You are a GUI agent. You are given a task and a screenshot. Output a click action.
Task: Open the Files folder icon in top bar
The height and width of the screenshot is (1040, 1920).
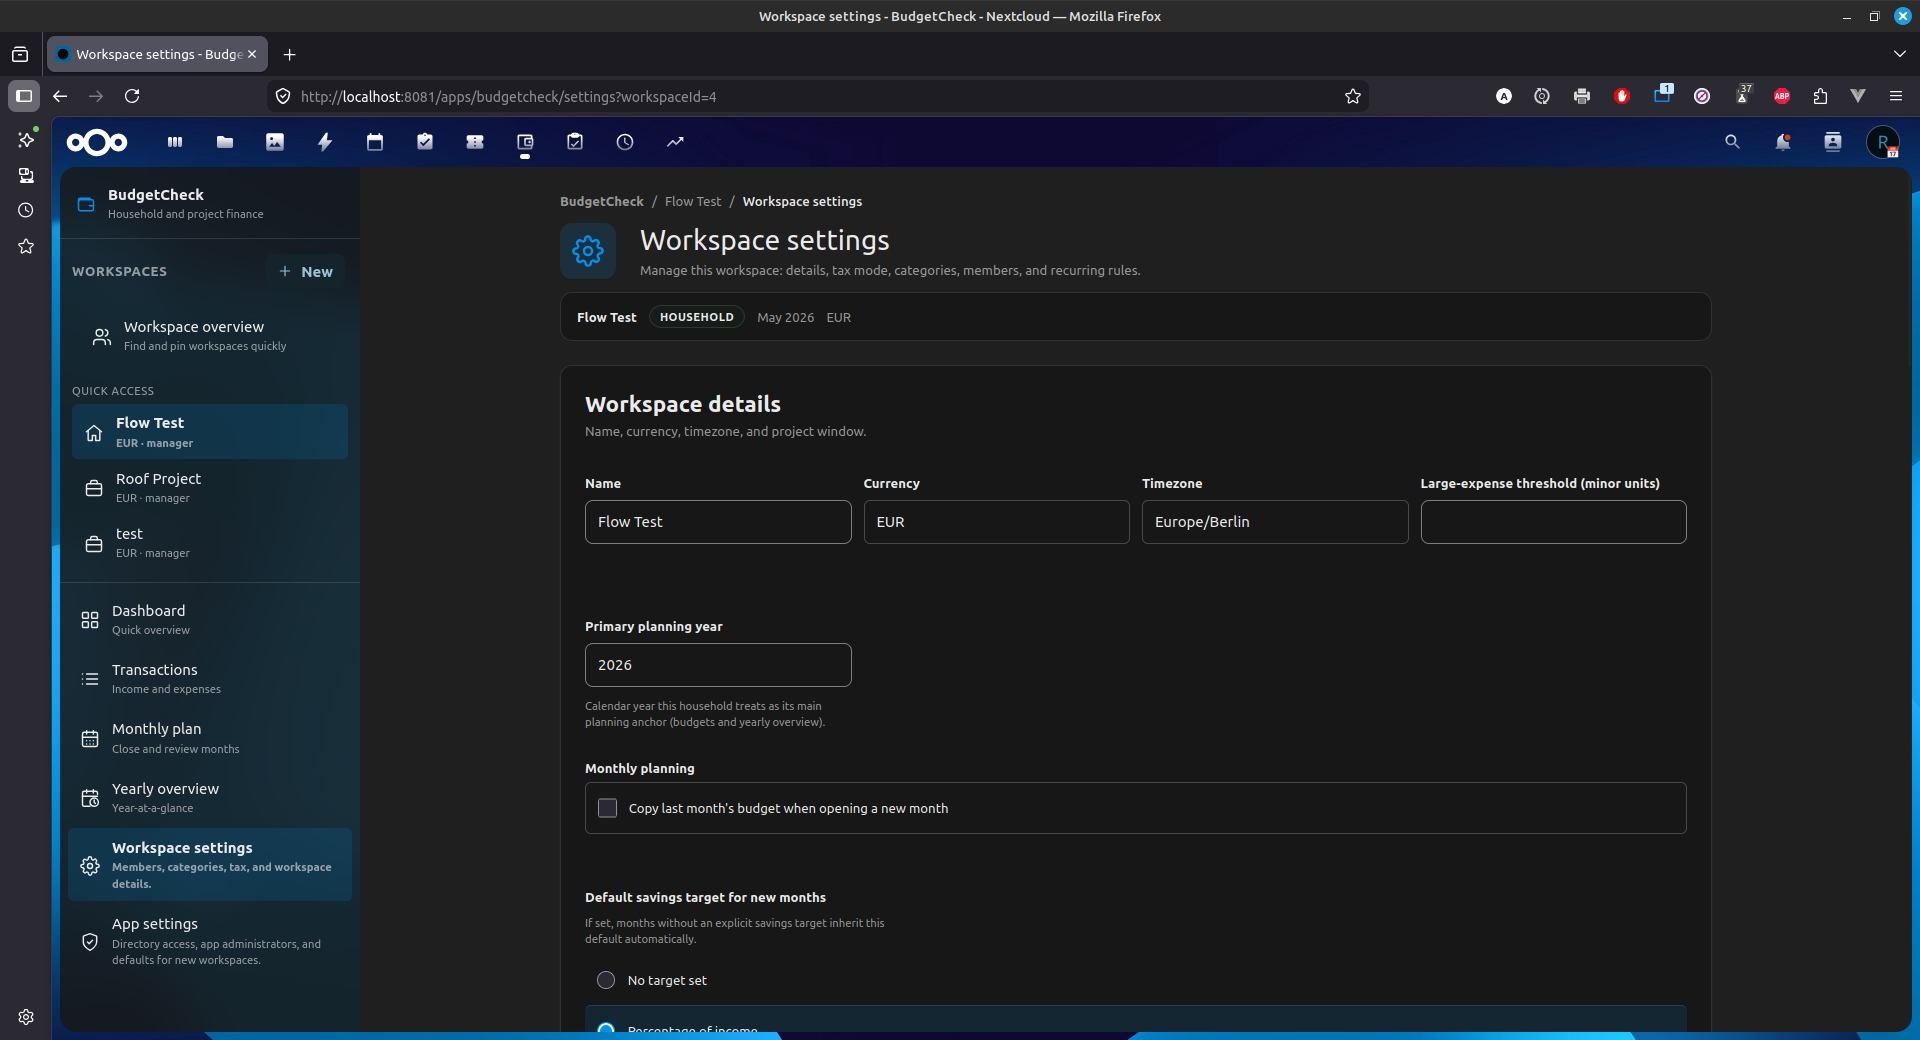225,142
